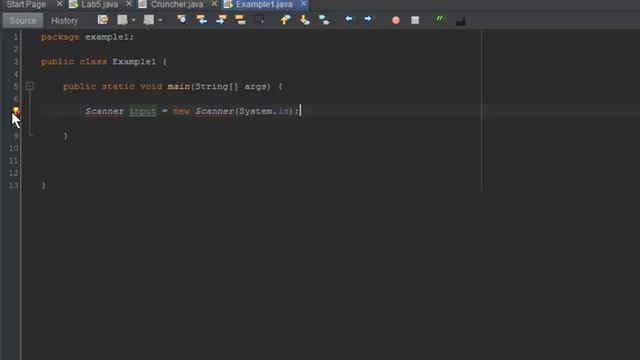
Task: Click the Forward navigation icon in editor toolbar
Action: 149,20
